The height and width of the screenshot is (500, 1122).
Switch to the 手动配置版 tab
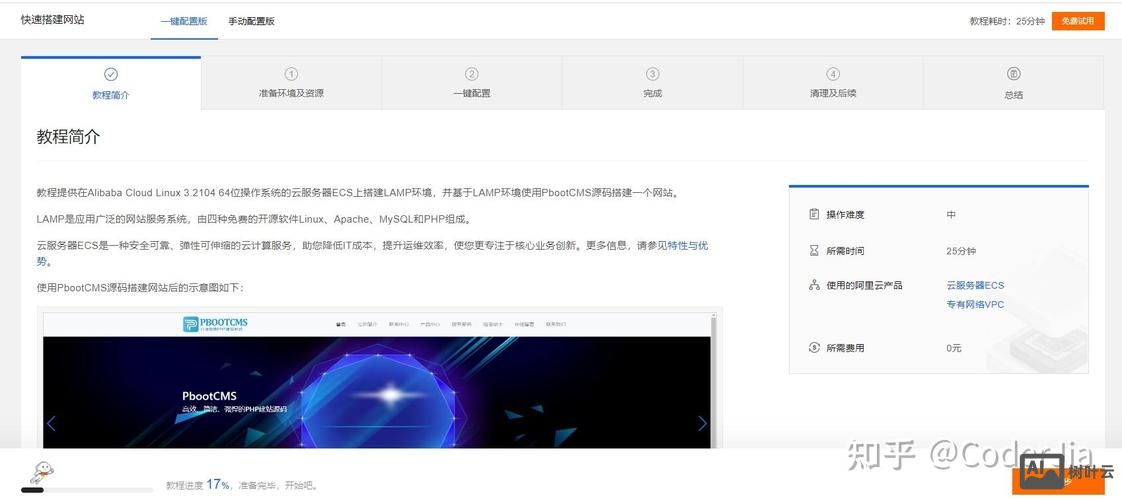click(x=251, y=21)
